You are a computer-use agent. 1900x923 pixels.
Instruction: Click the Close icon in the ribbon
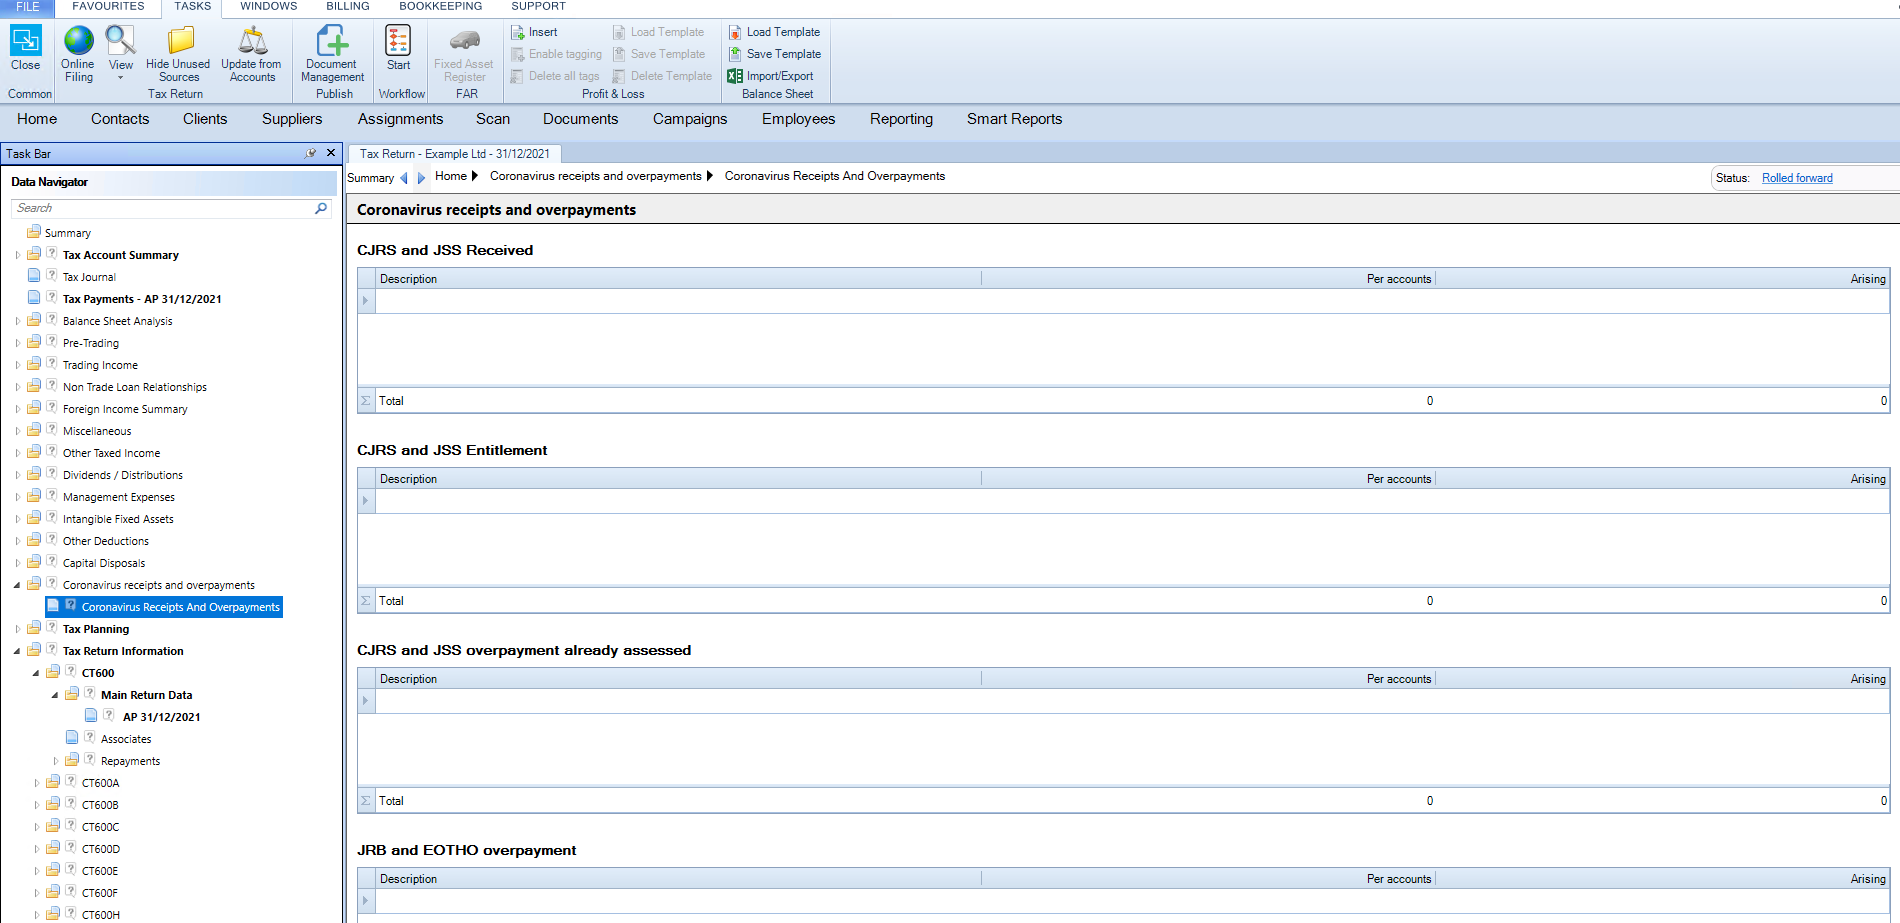[x=25, y=40]
